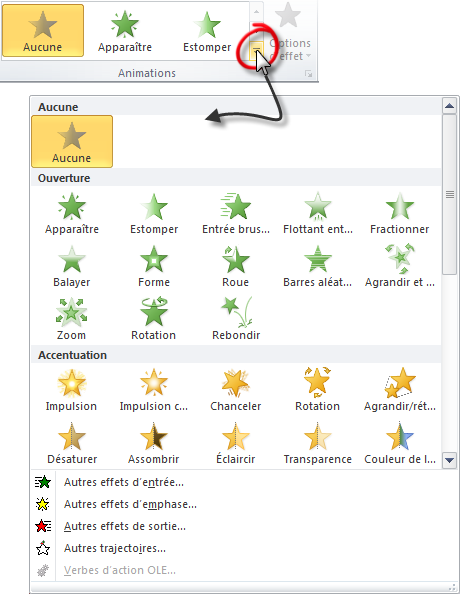Screen dimensions: 463x602
Task: Open the Animations group dialog launcher
Action: [308, 74]
